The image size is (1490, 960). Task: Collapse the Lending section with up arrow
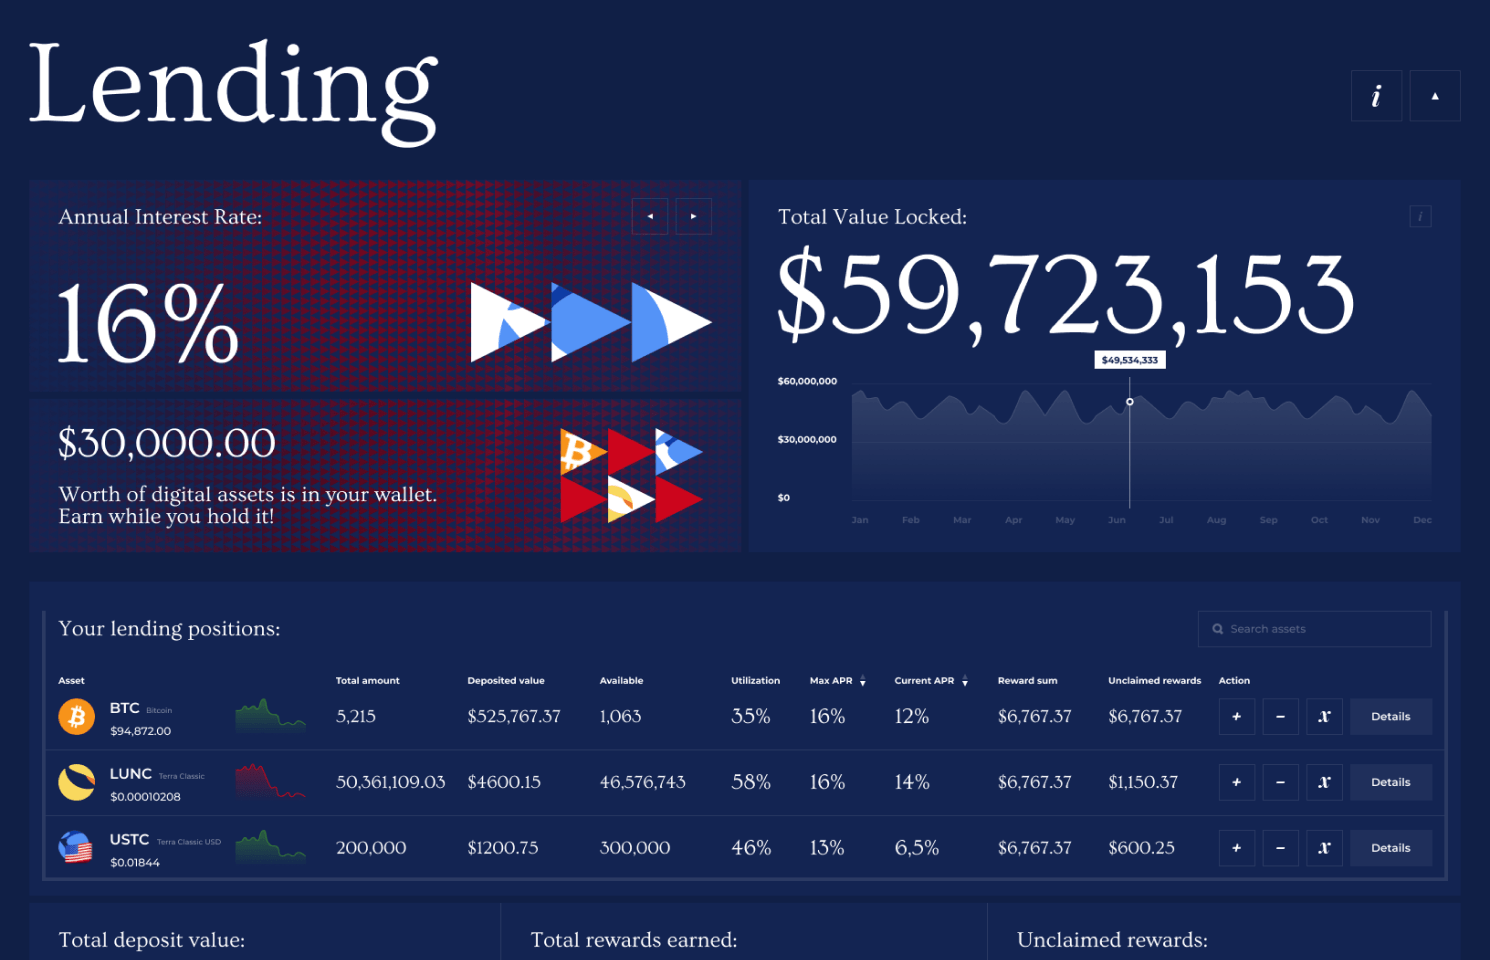pyautogui.click(x=1435, y=96)
